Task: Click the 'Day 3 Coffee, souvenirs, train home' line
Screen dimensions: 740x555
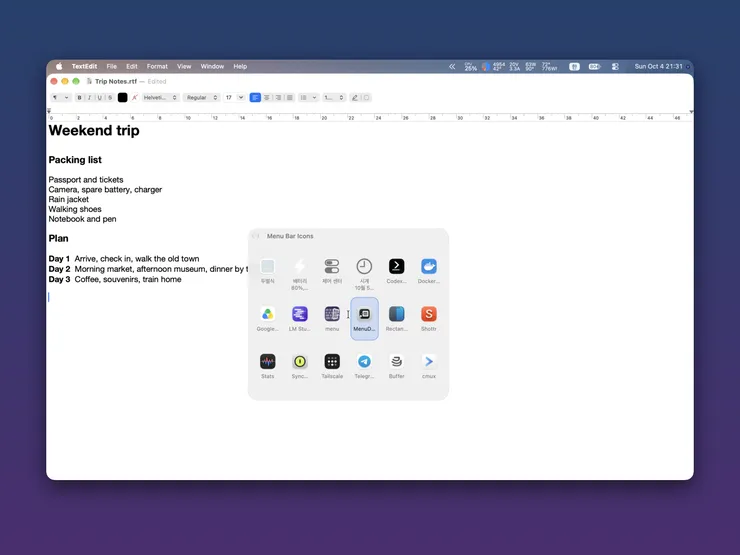Action: tap(115, 279)
